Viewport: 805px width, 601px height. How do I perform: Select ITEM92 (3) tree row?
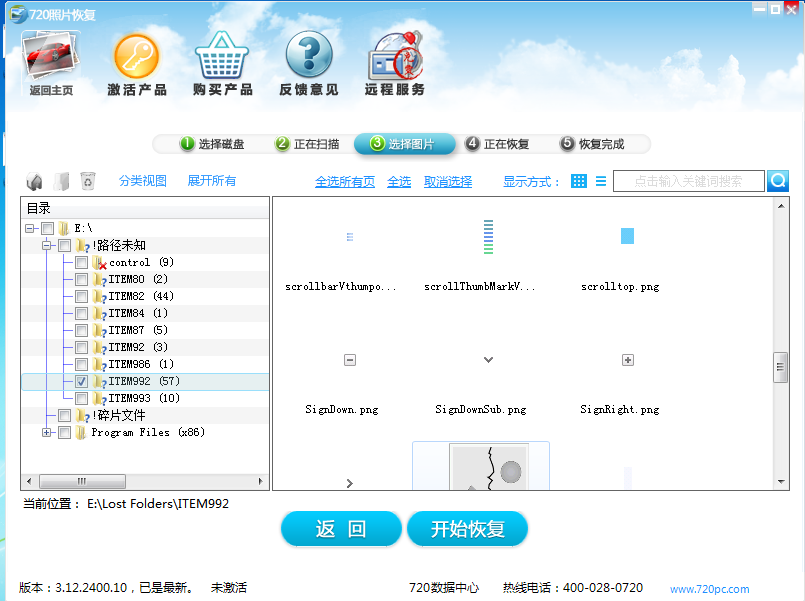point(145,347)
